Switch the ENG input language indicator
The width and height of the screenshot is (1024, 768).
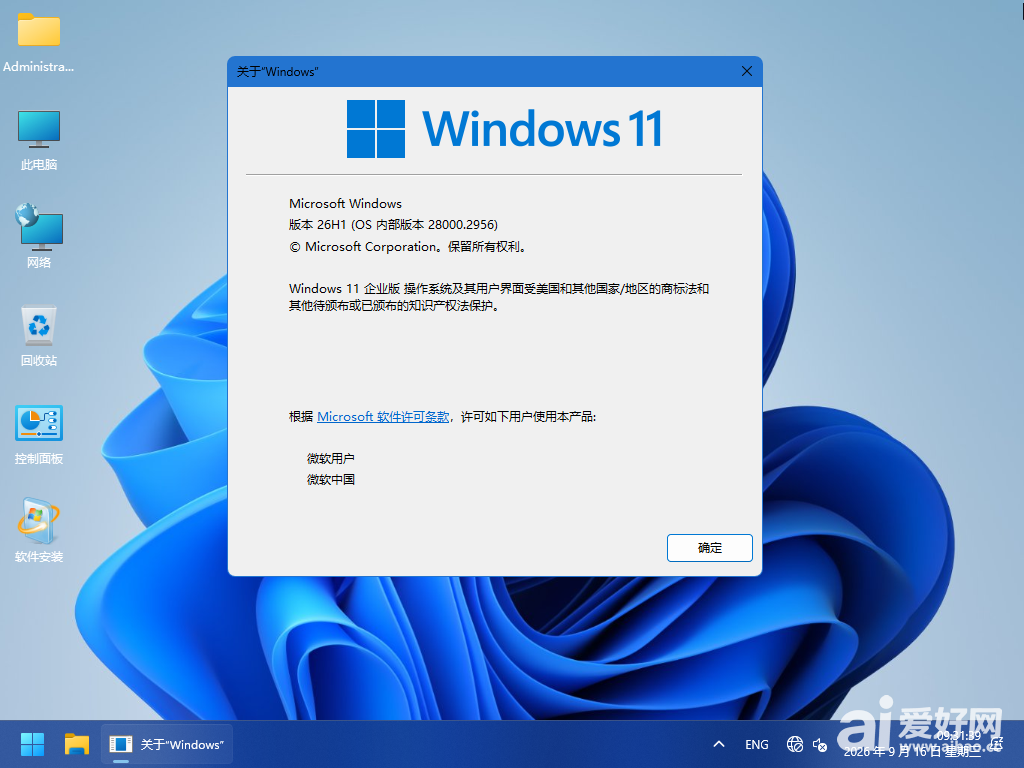(x=756, y=744)
